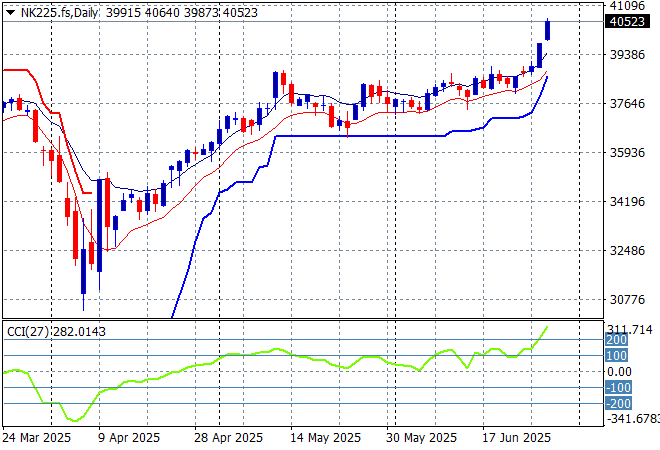
Task: Select the 28 Apr 2025 date label
Action: pos(227,438)
